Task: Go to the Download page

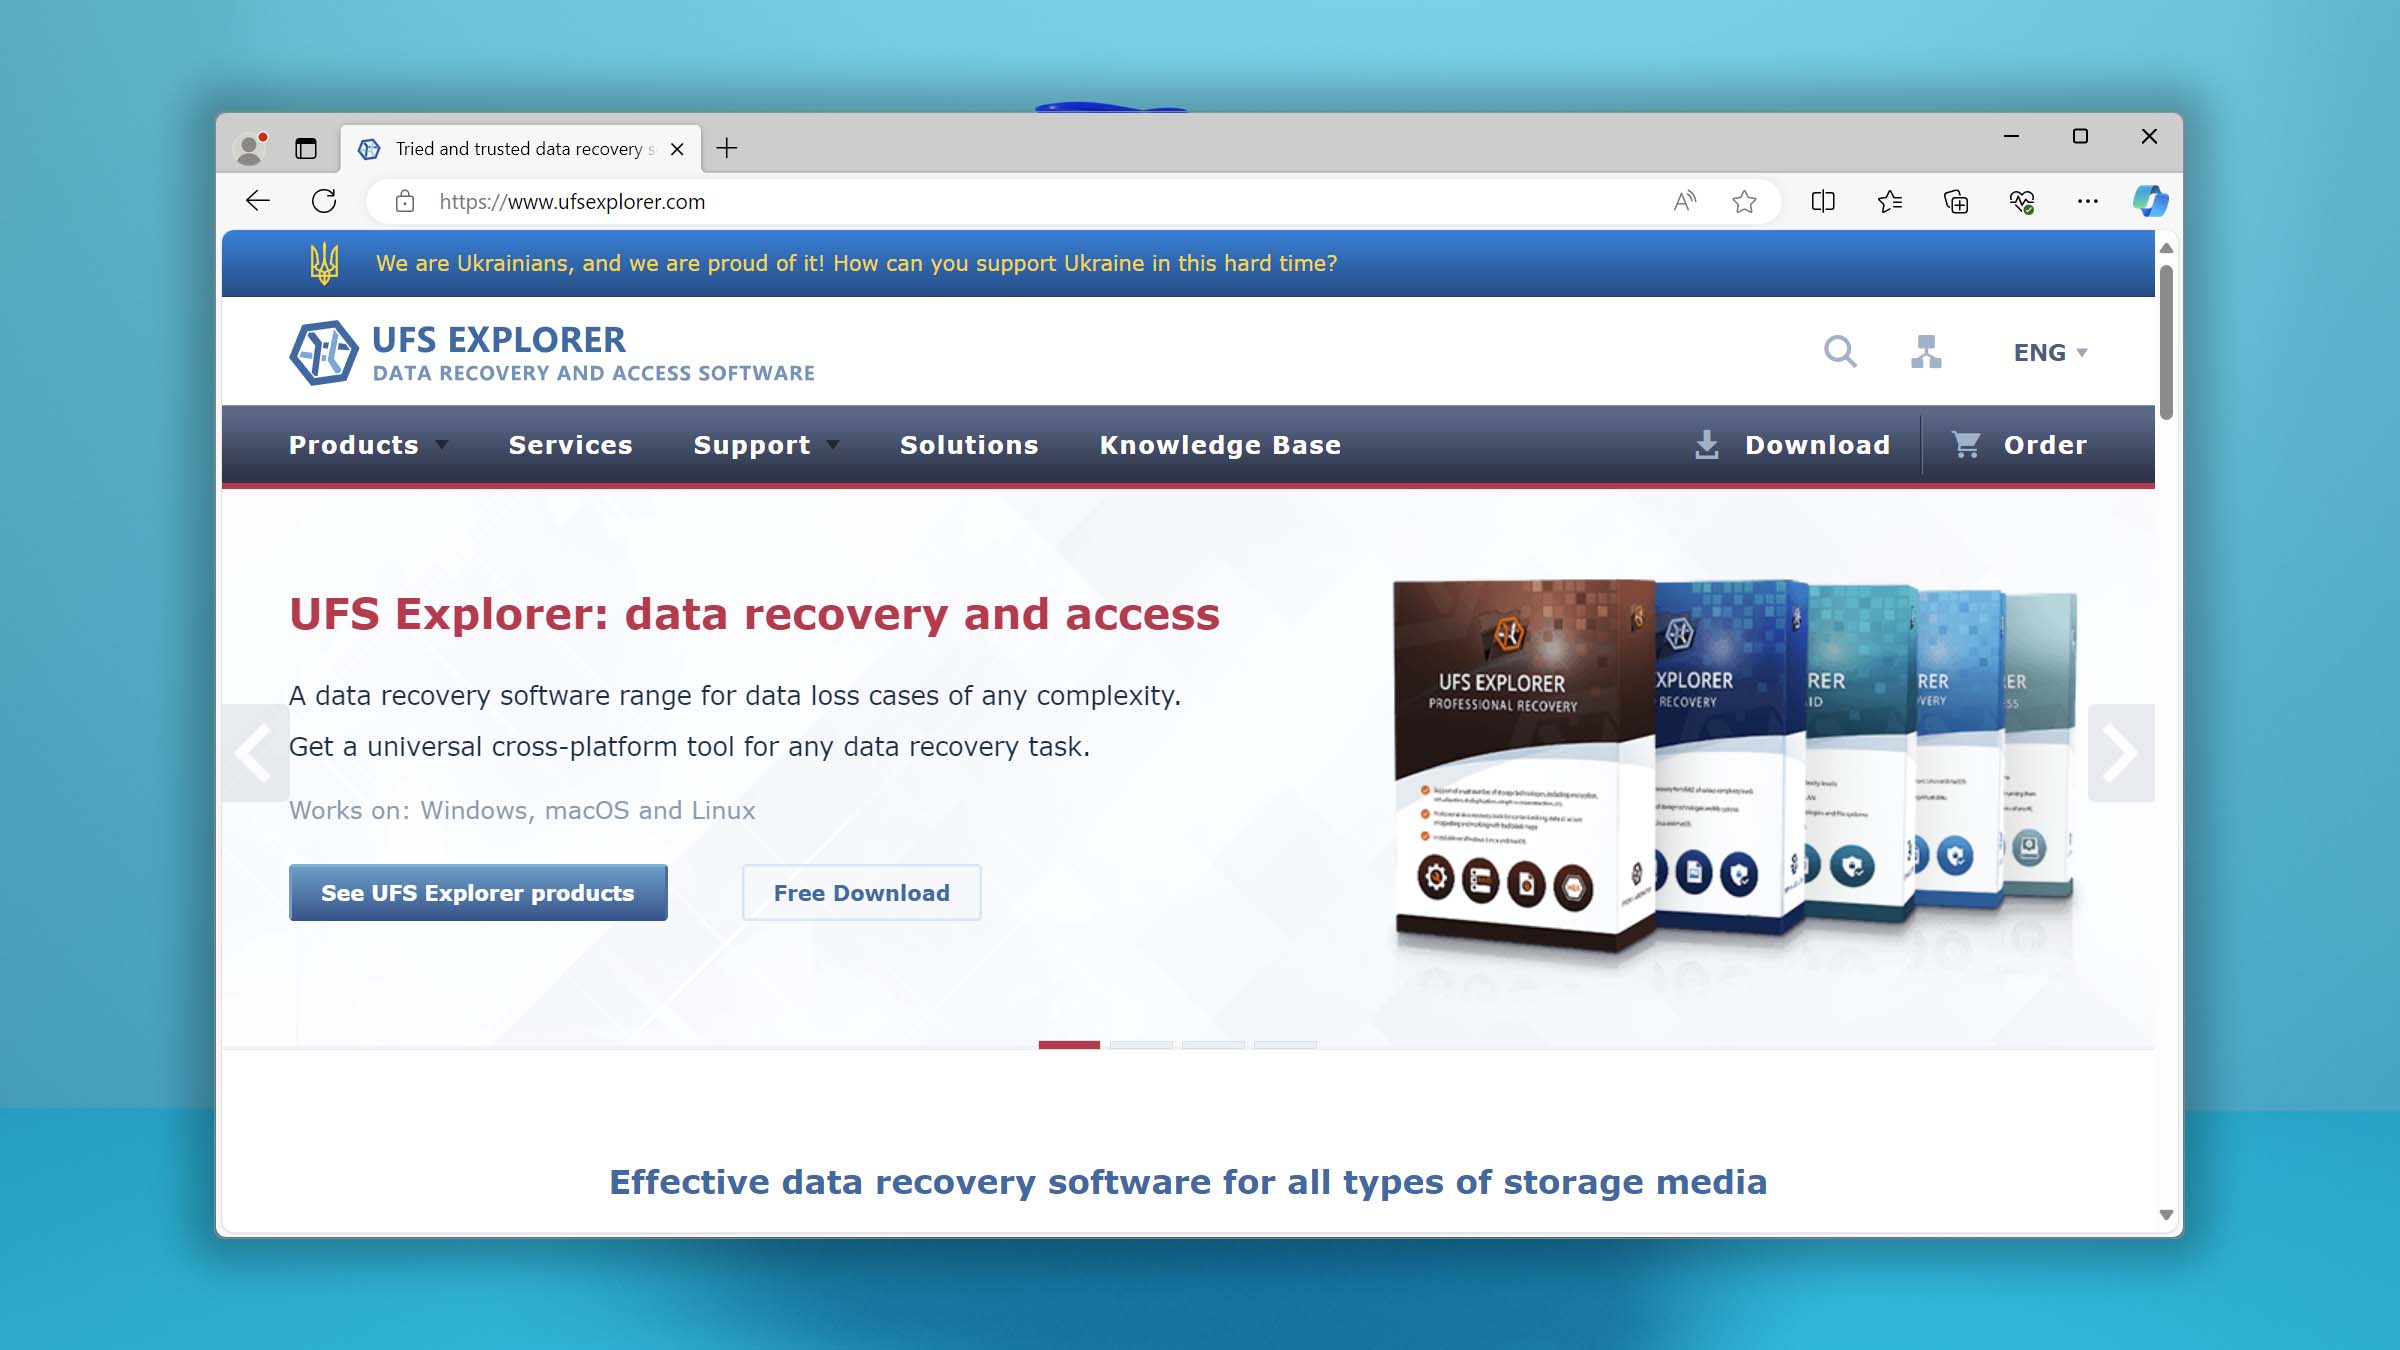Action: point(1792,445)
